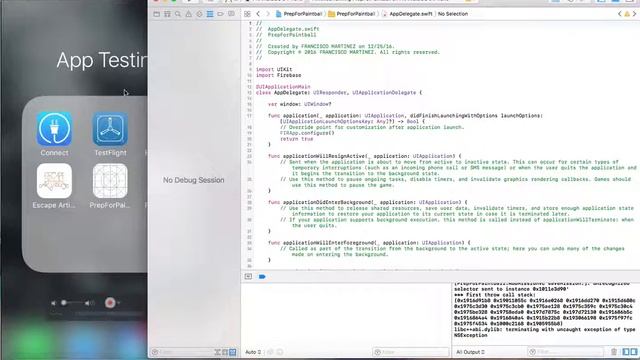640x360 pixels.
Task: Click the AppDelegate.swift breadcrumb
Action: (x=407, y=14)
